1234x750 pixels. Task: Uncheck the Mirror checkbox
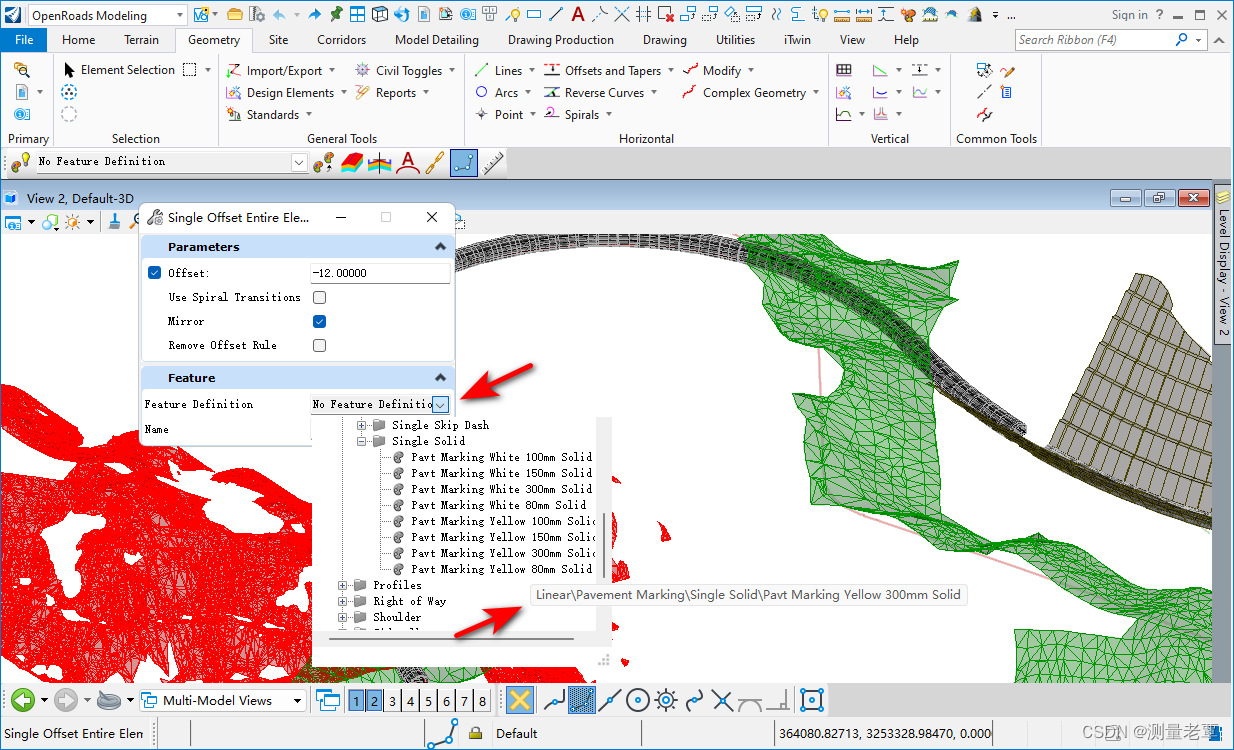(320, 321)
